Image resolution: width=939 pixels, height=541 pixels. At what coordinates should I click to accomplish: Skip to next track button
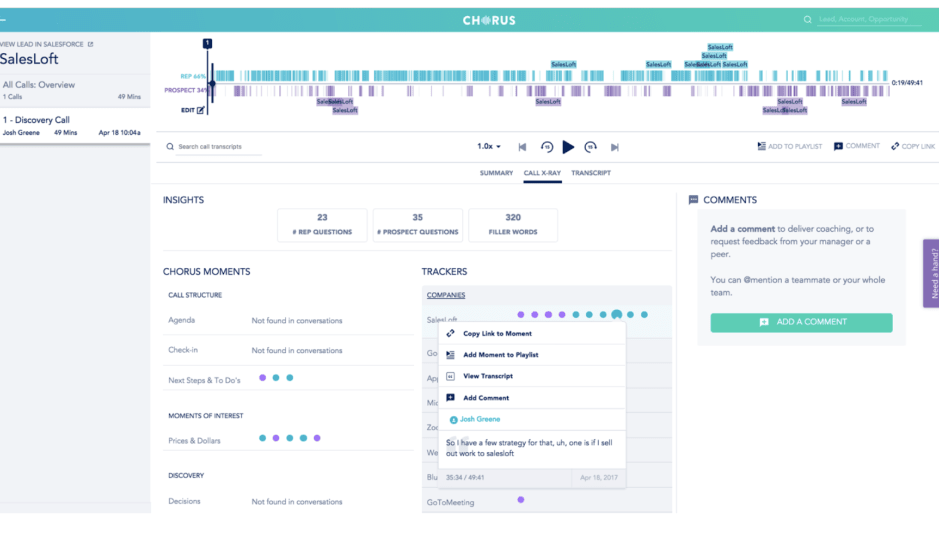pyautogui.click(x=614, y=147)
